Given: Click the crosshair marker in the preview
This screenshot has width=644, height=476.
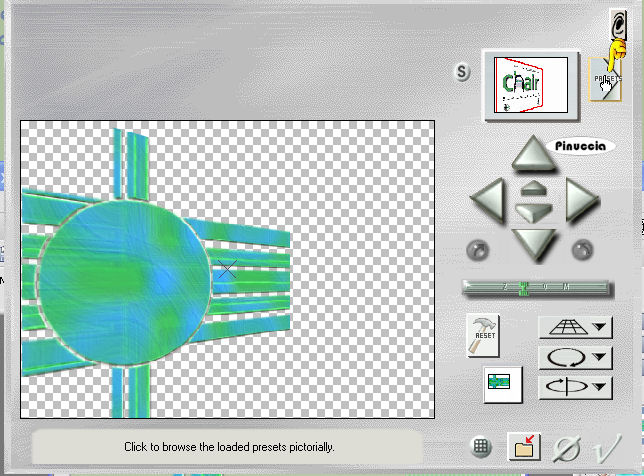Looking at the screenshot, I should pyautogui.click(x=227, y=270).
